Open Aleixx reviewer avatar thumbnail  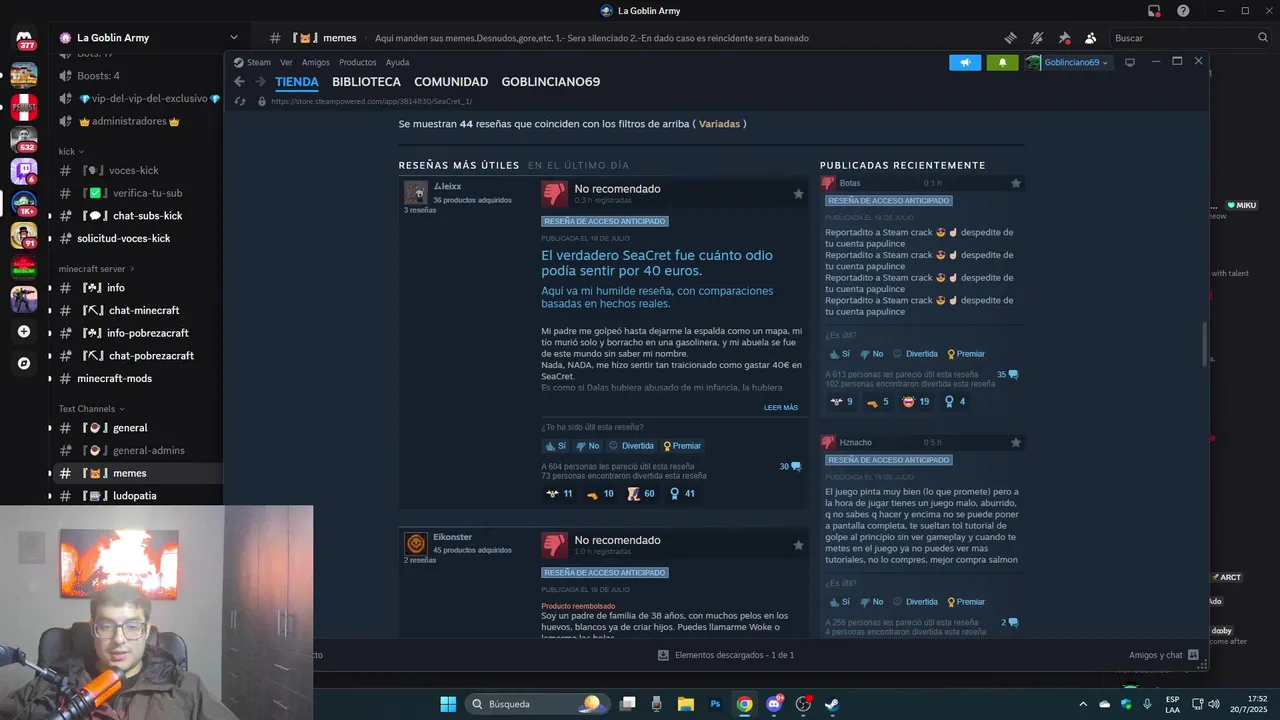(415, 192)
